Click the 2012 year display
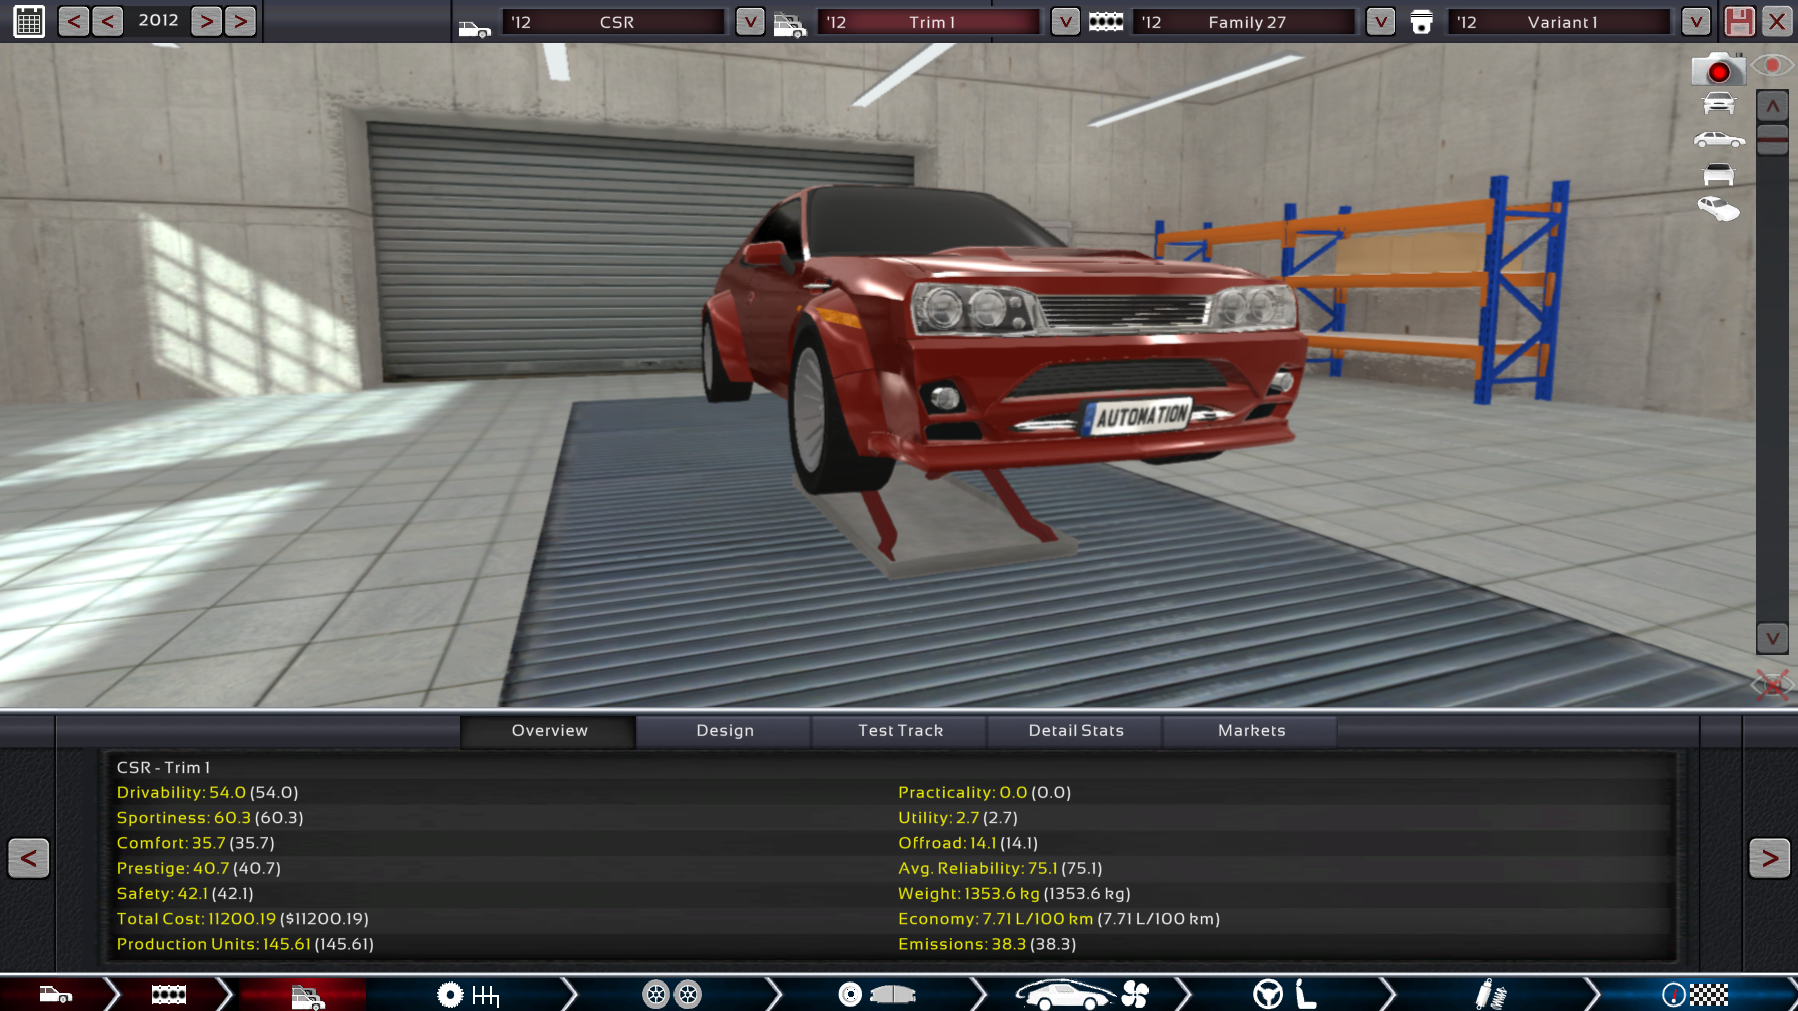 [158, 20]
